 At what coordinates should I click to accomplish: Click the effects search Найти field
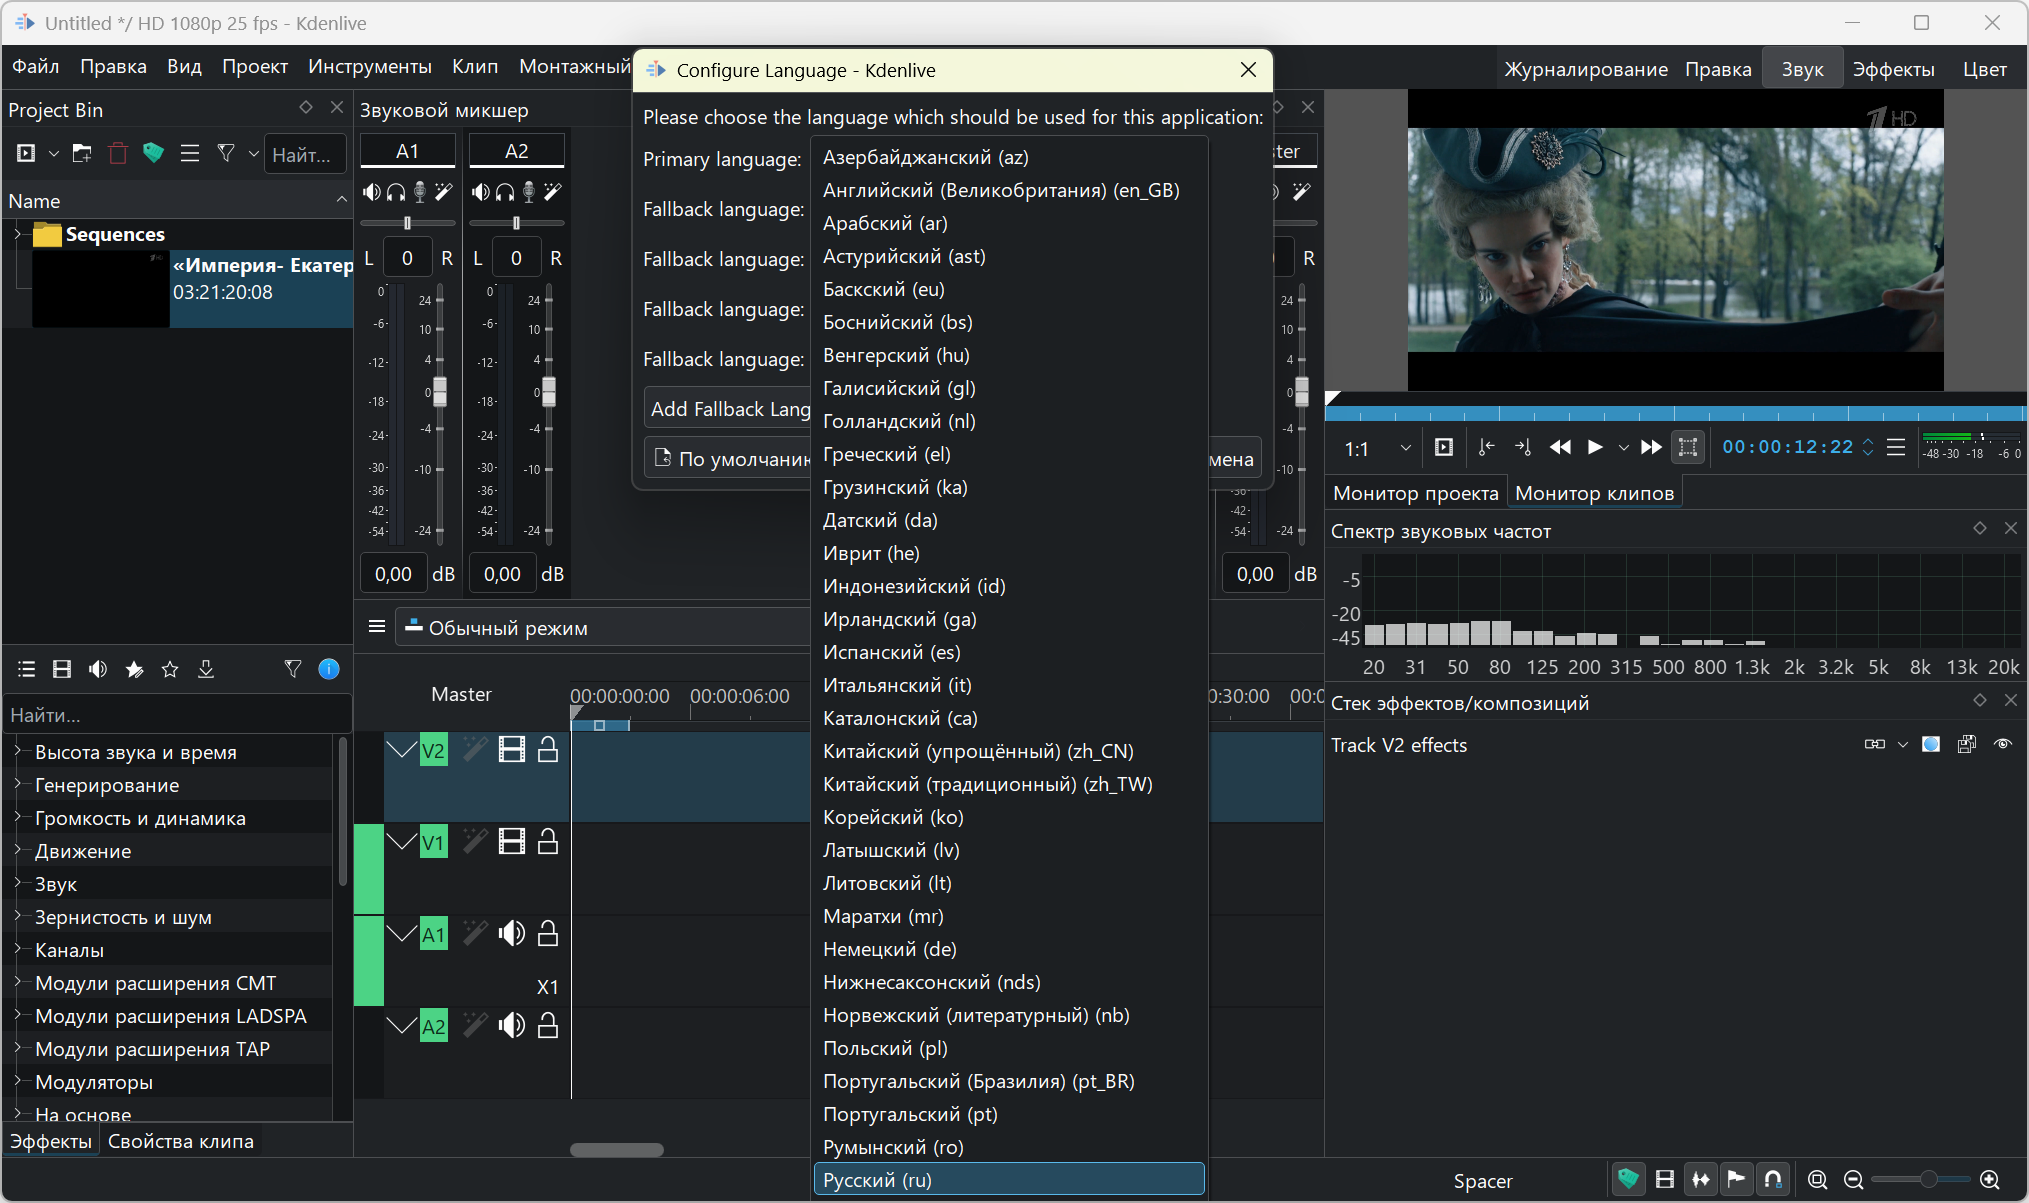(177, 715)
